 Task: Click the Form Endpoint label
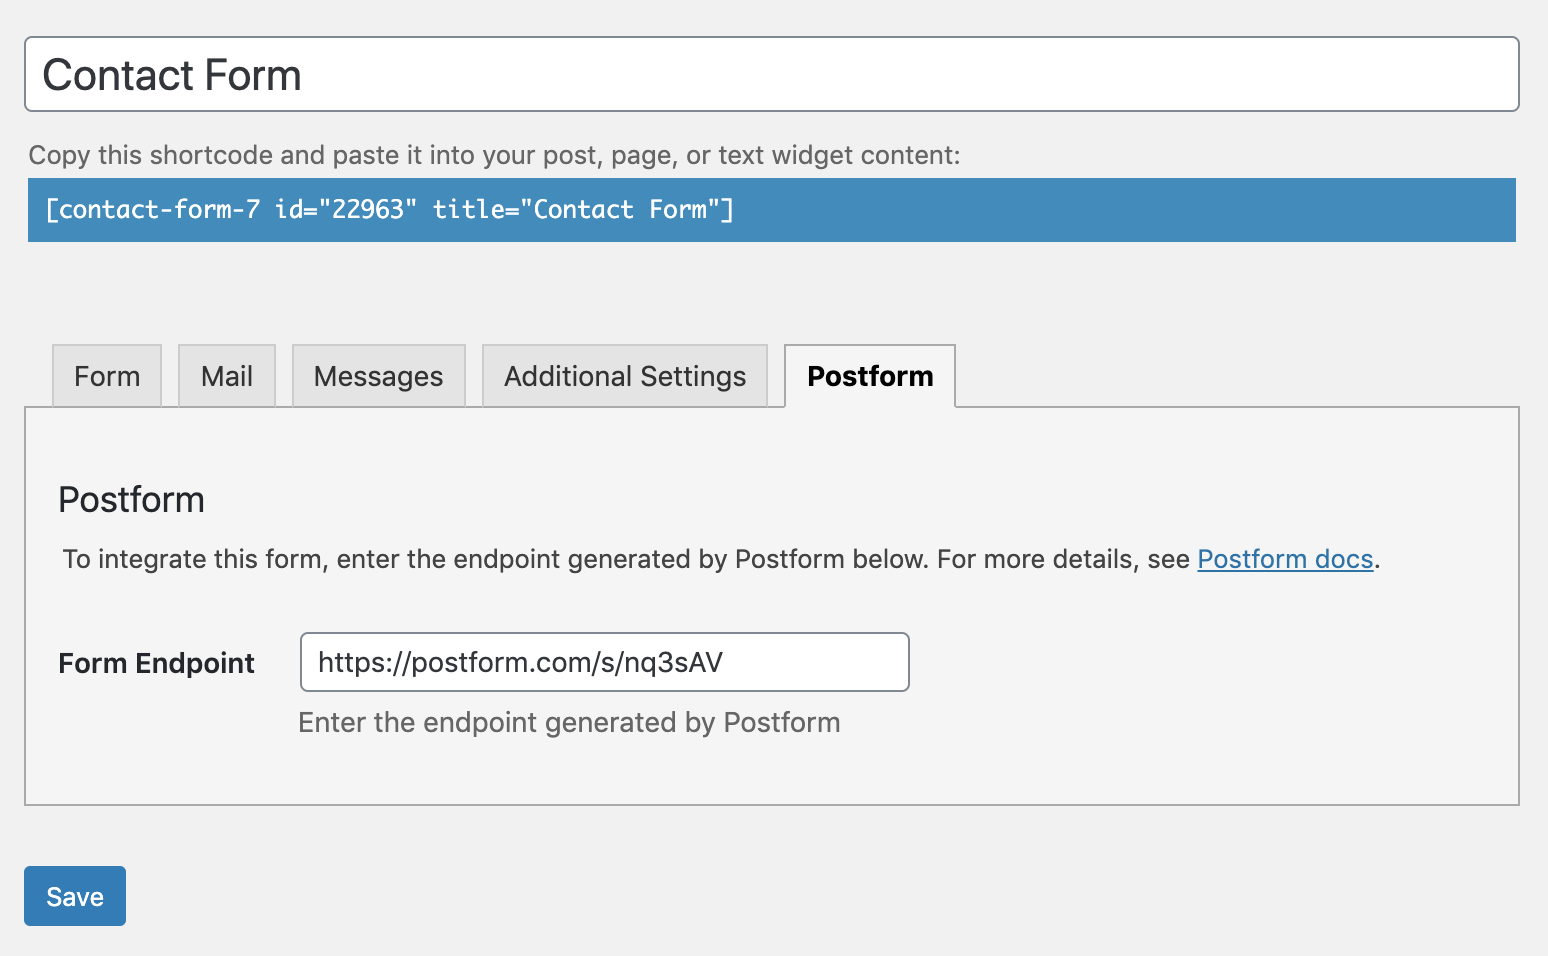tap(157, 663)
